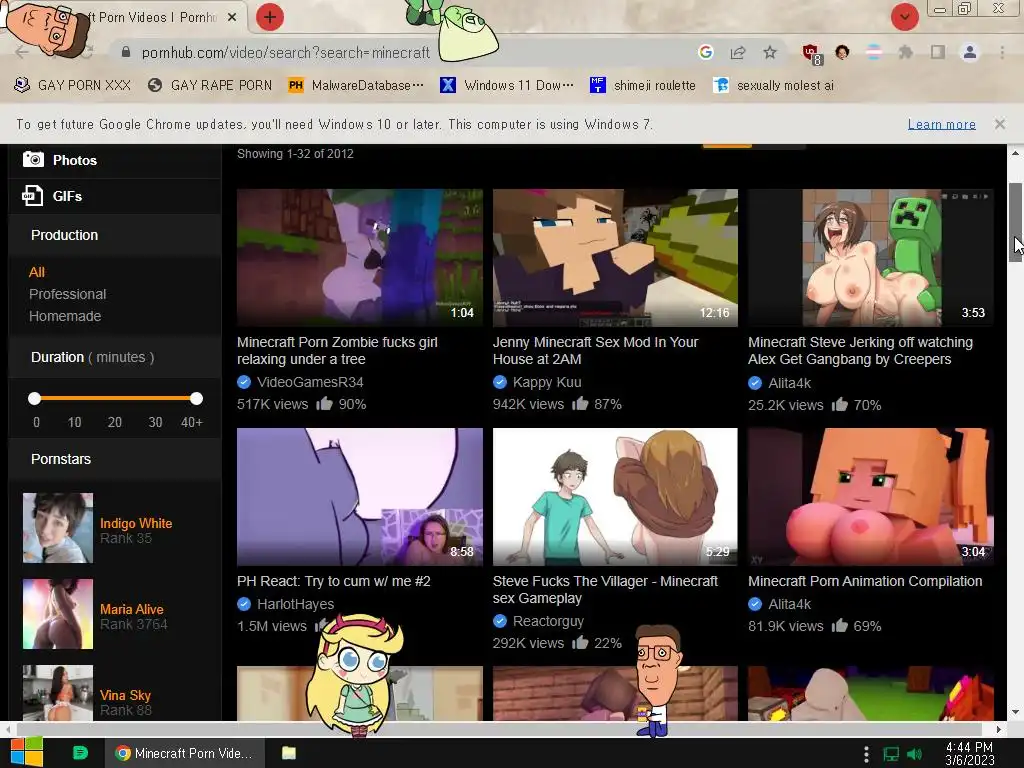Click the verified badge beside Reactorguy

pos(500,621)
